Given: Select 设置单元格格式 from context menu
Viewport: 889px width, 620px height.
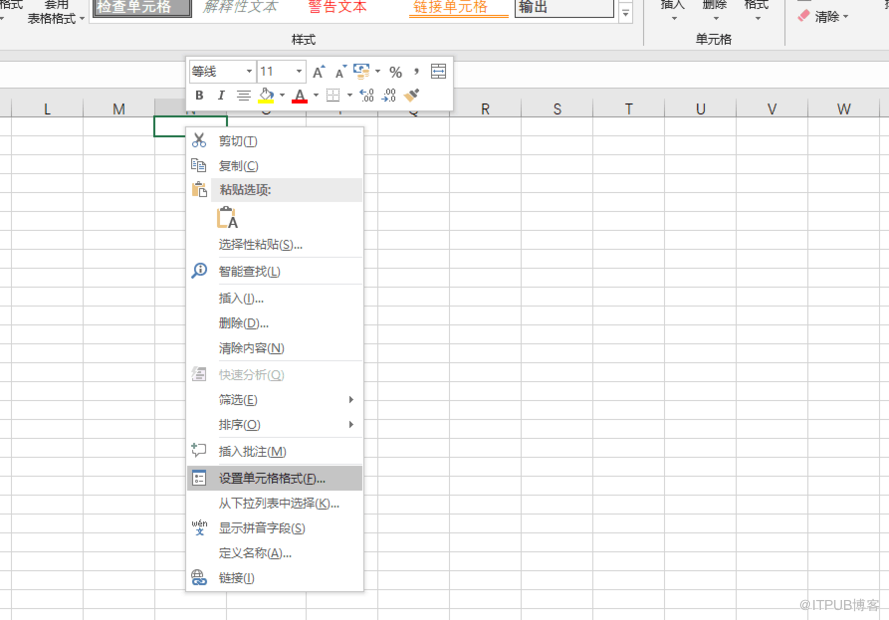Looking at the screenshot, I should pos(272,478).
